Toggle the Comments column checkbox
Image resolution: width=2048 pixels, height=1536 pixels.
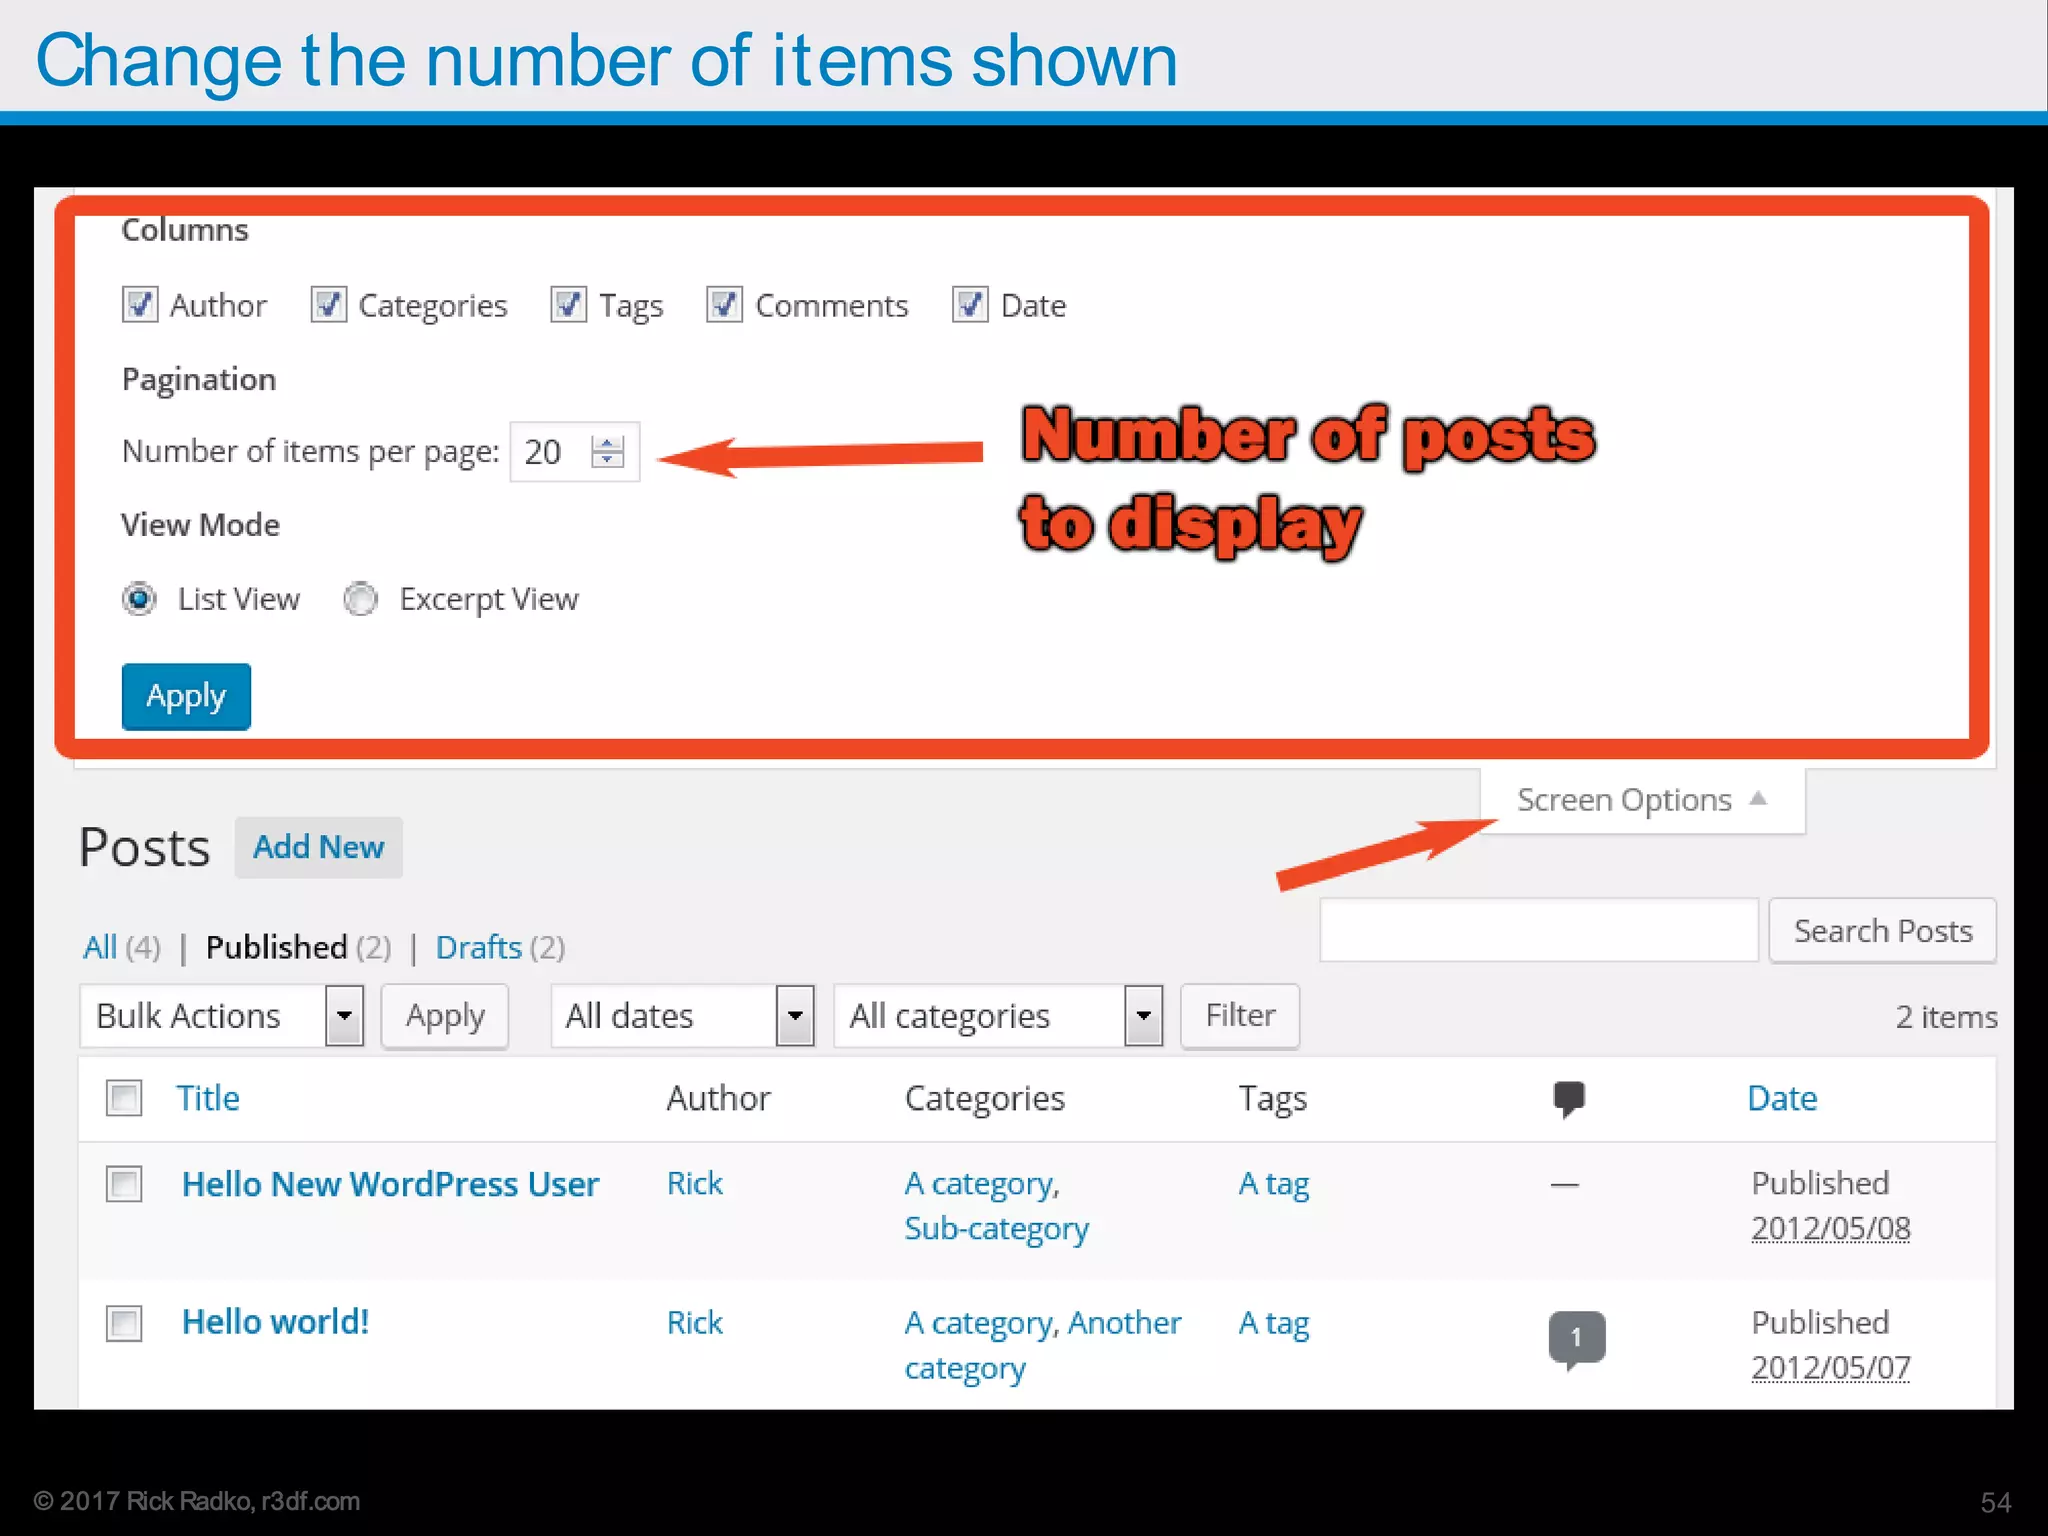pos(725,304)
